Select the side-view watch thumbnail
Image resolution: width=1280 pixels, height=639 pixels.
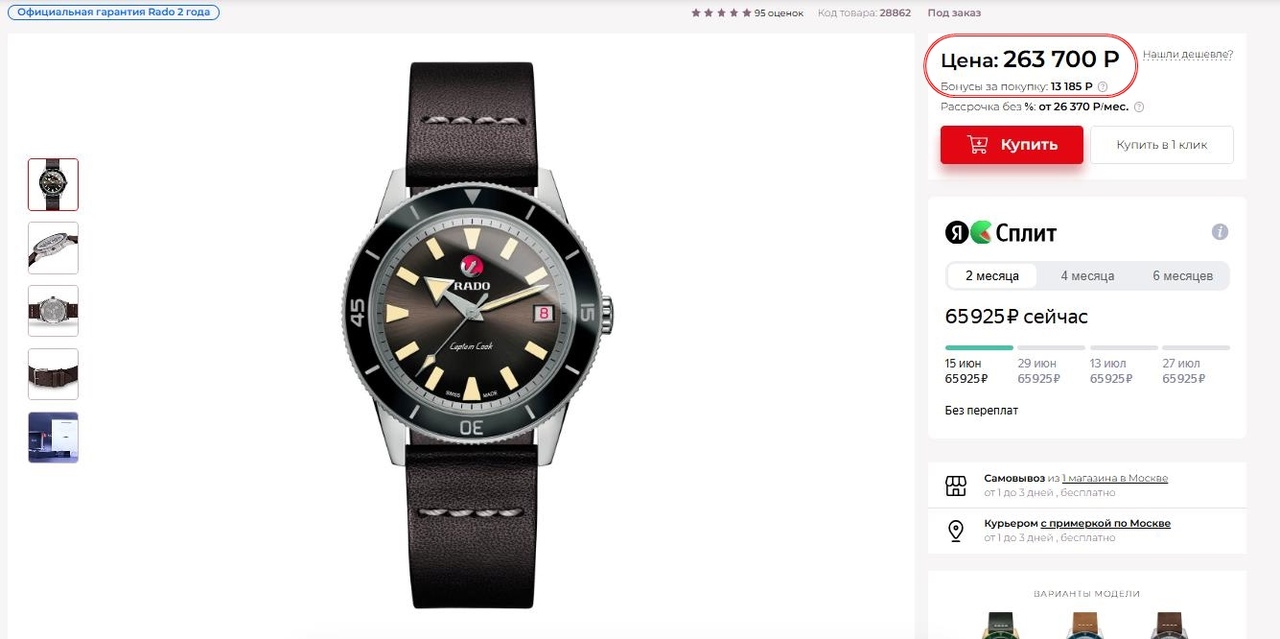[53, 248]
